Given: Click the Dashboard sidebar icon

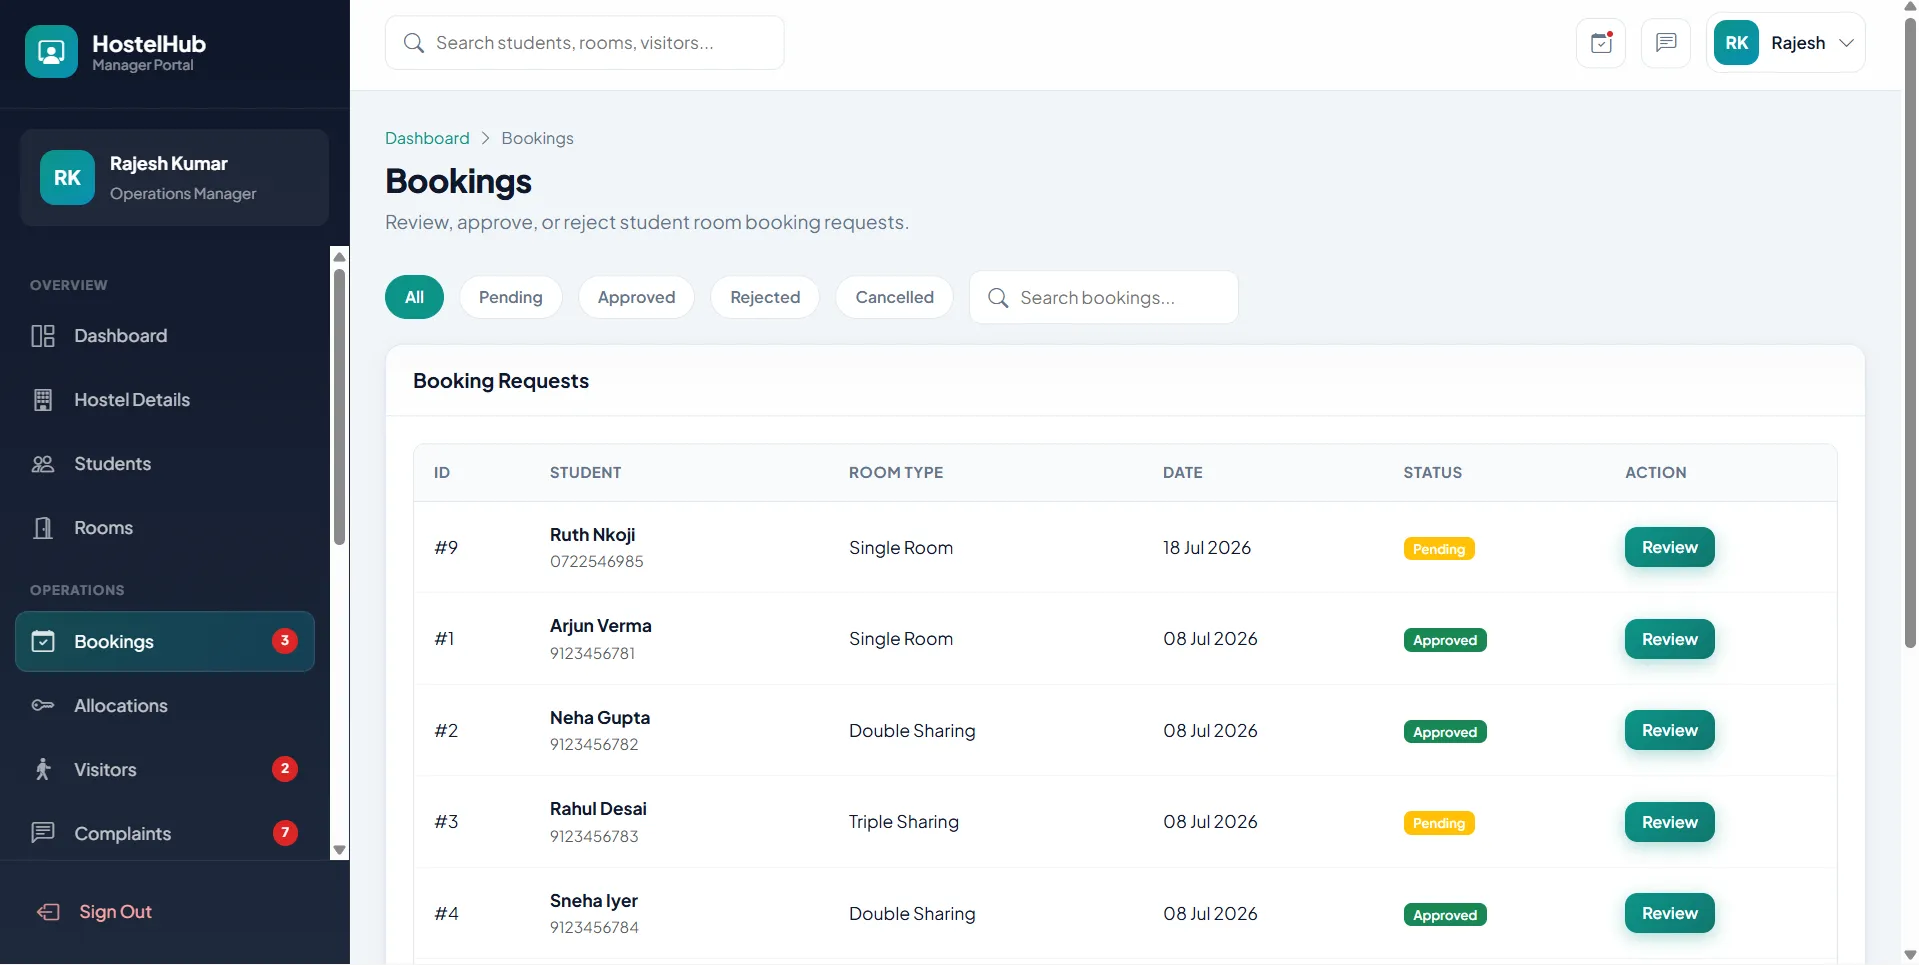Looking at the screenshot, I should tap(43, 336).
